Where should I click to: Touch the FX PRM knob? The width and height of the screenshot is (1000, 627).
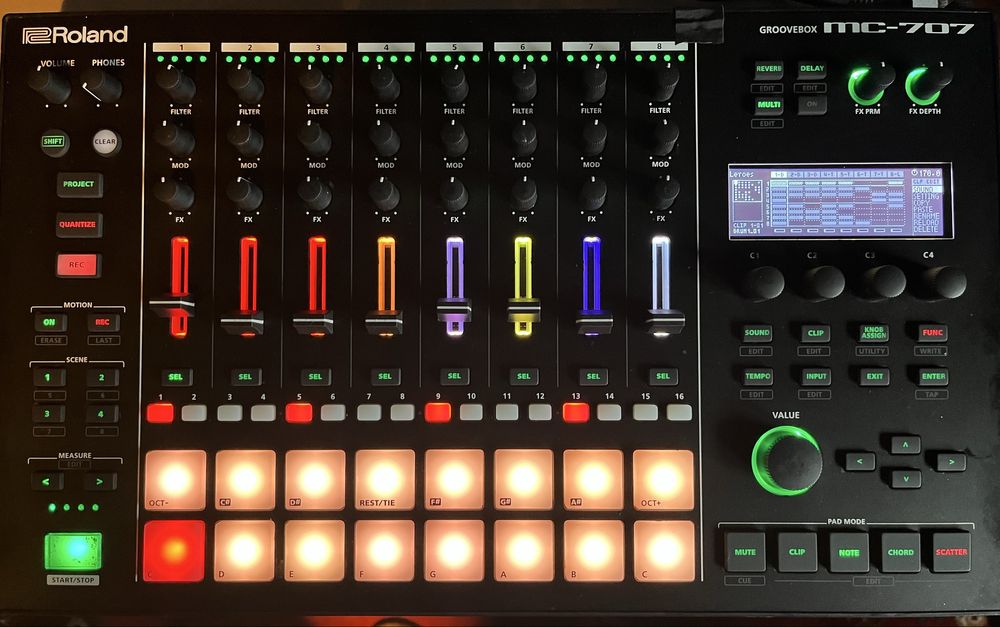click(870, 84)
